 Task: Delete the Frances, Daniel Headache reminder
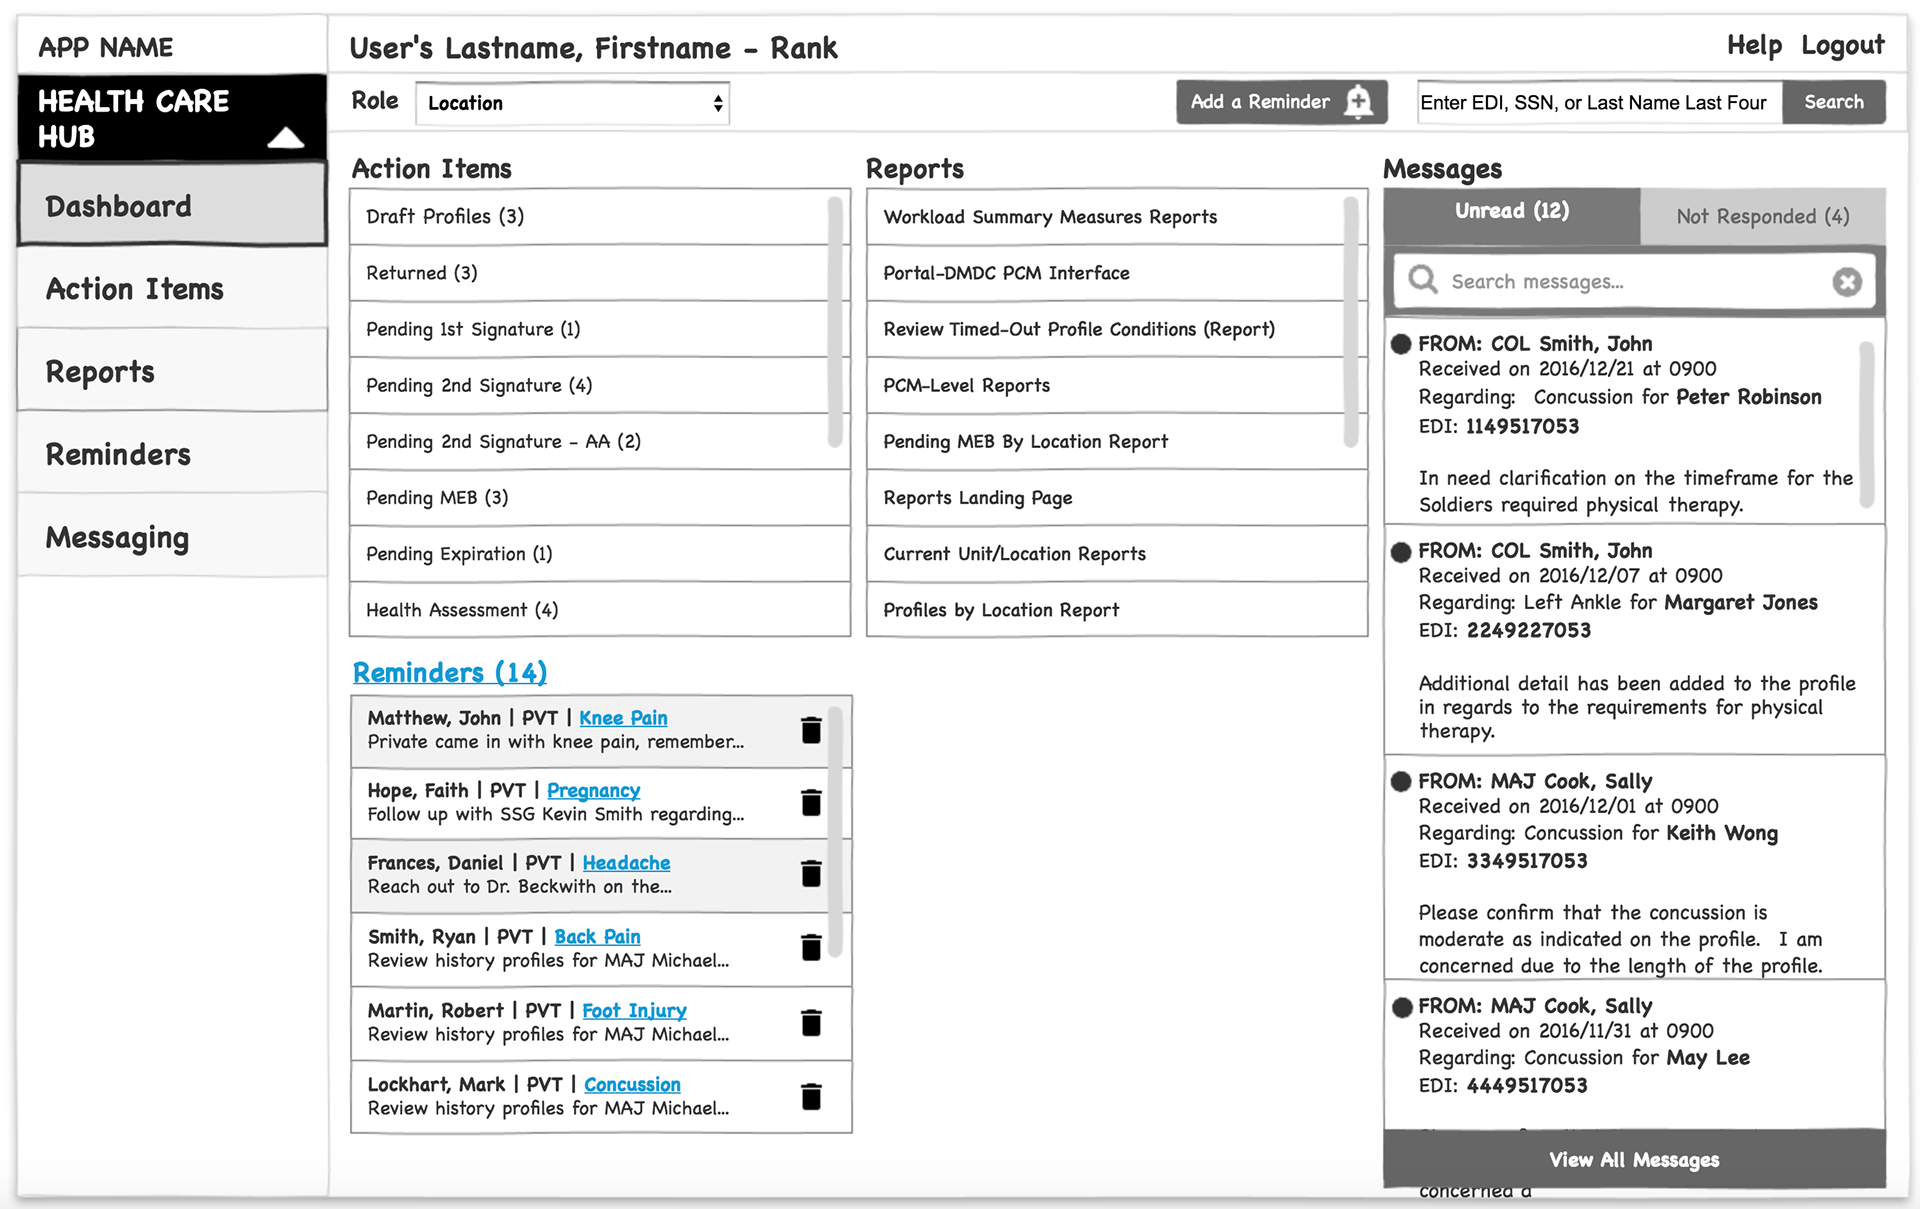pyautogui.click(x=811, y=875)
